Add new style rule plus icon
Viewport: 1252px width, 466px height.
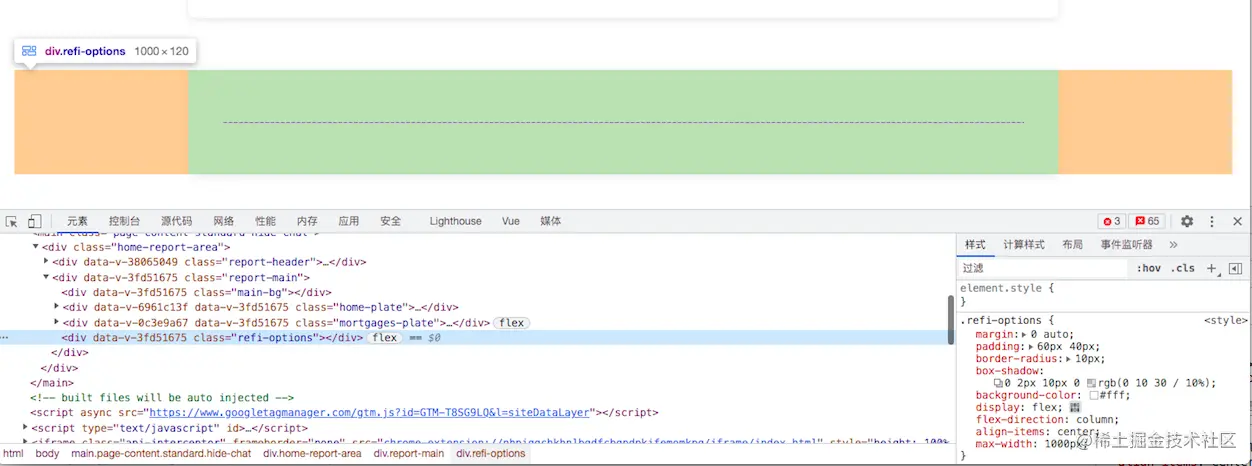click(x=1211, y=268)
